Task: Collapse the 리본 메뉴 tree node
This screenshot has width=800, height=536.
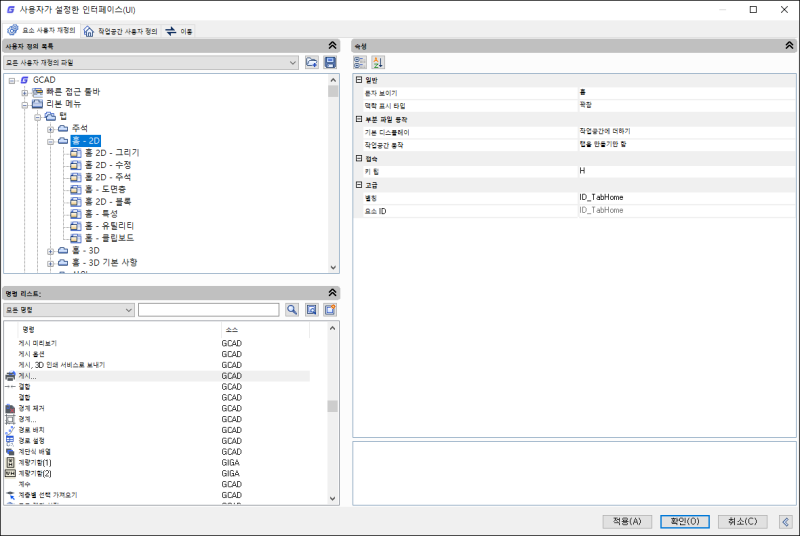Action: coord(24,105)
